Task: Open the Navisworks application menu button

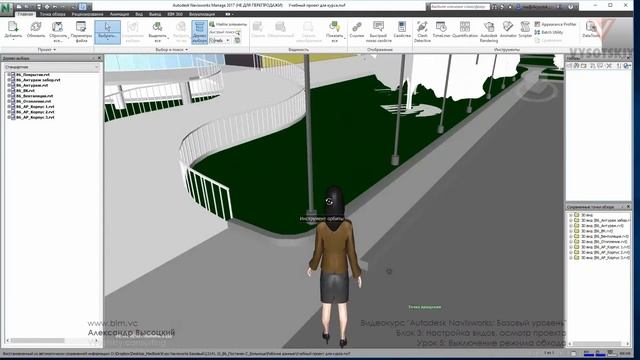Action: [x=6, y=8]
